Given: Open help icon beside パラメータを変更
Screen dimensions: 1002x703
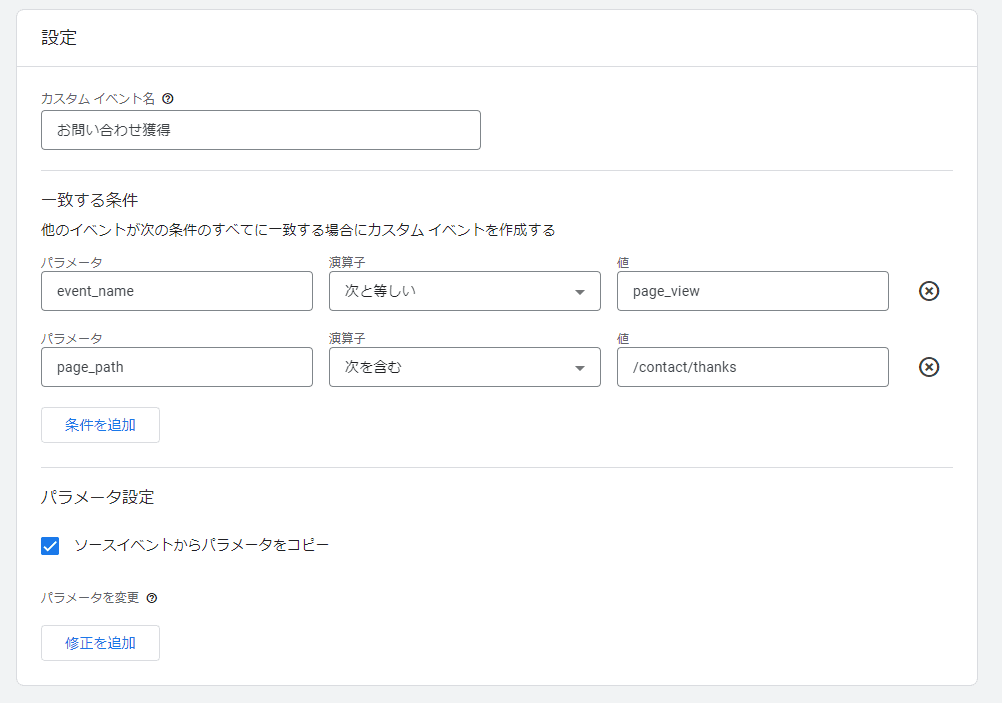Looking at the screenshot, I should (151, 598).
